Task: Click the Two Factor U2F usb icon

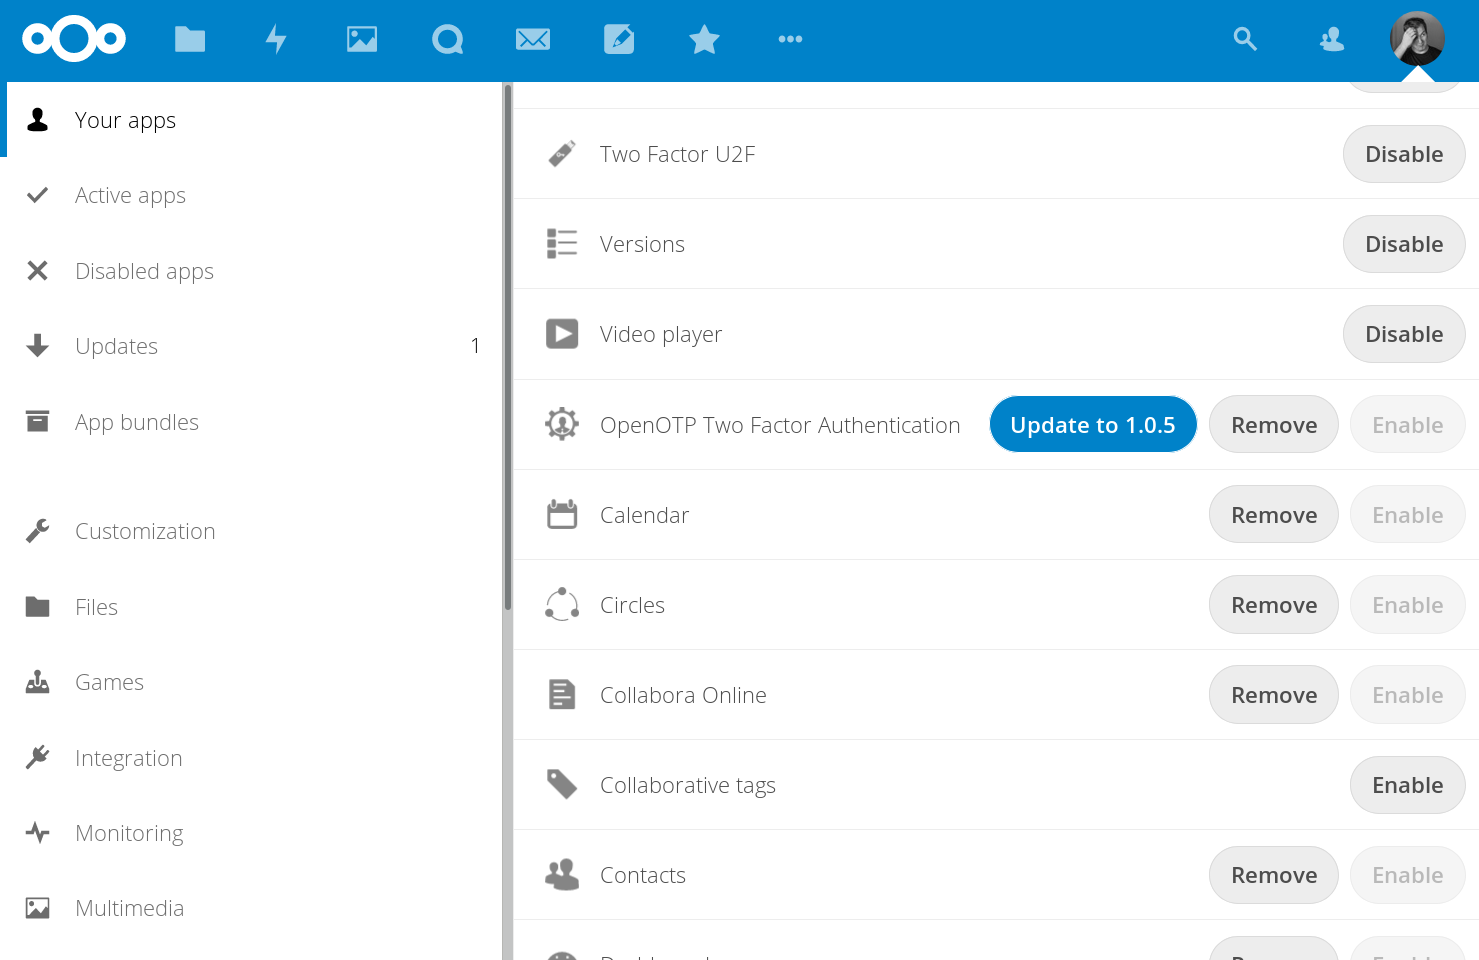Action: (x=562, y=154)
